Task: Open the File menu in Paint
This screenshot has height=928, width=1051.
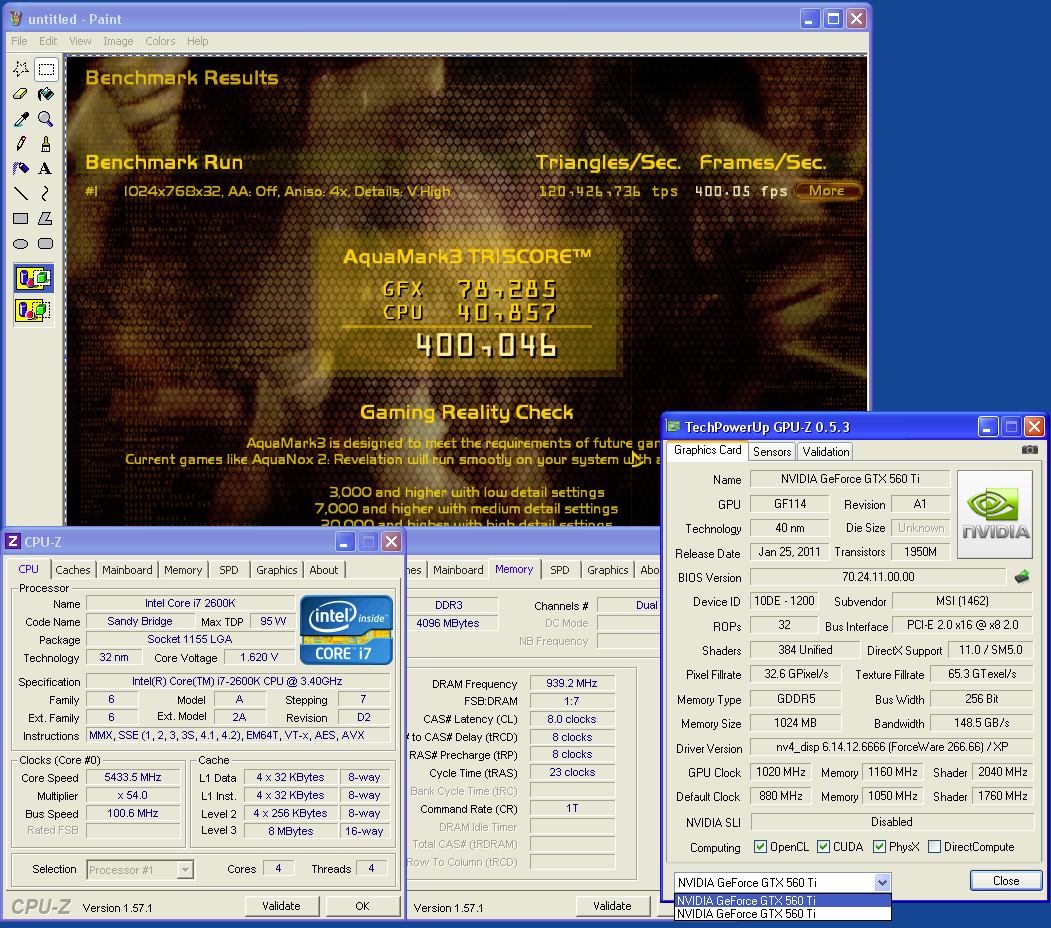Action: pos(19,41)
